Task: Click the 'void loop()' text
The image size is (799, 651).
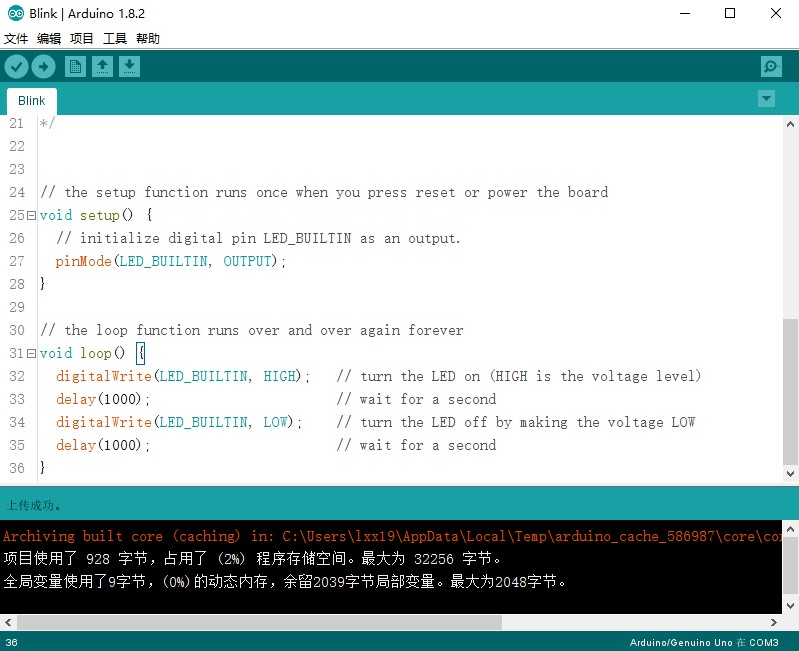Action: coord(82,353)
